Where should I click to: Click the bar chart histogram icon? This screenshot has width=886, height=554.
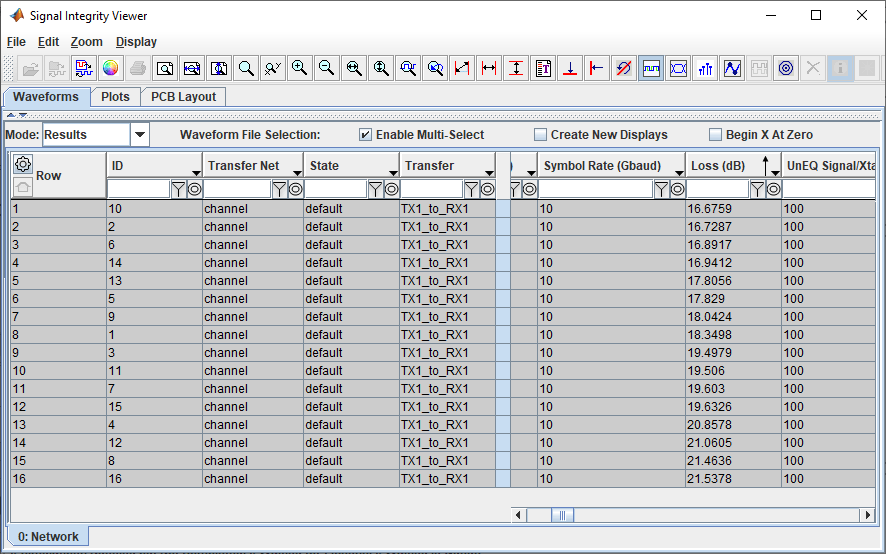click(705, 68)
